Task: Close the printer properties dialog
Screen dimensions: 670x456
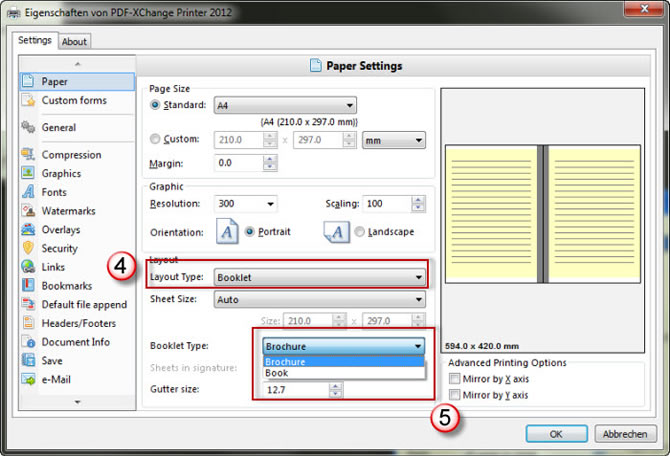Action: pos(644,9)
